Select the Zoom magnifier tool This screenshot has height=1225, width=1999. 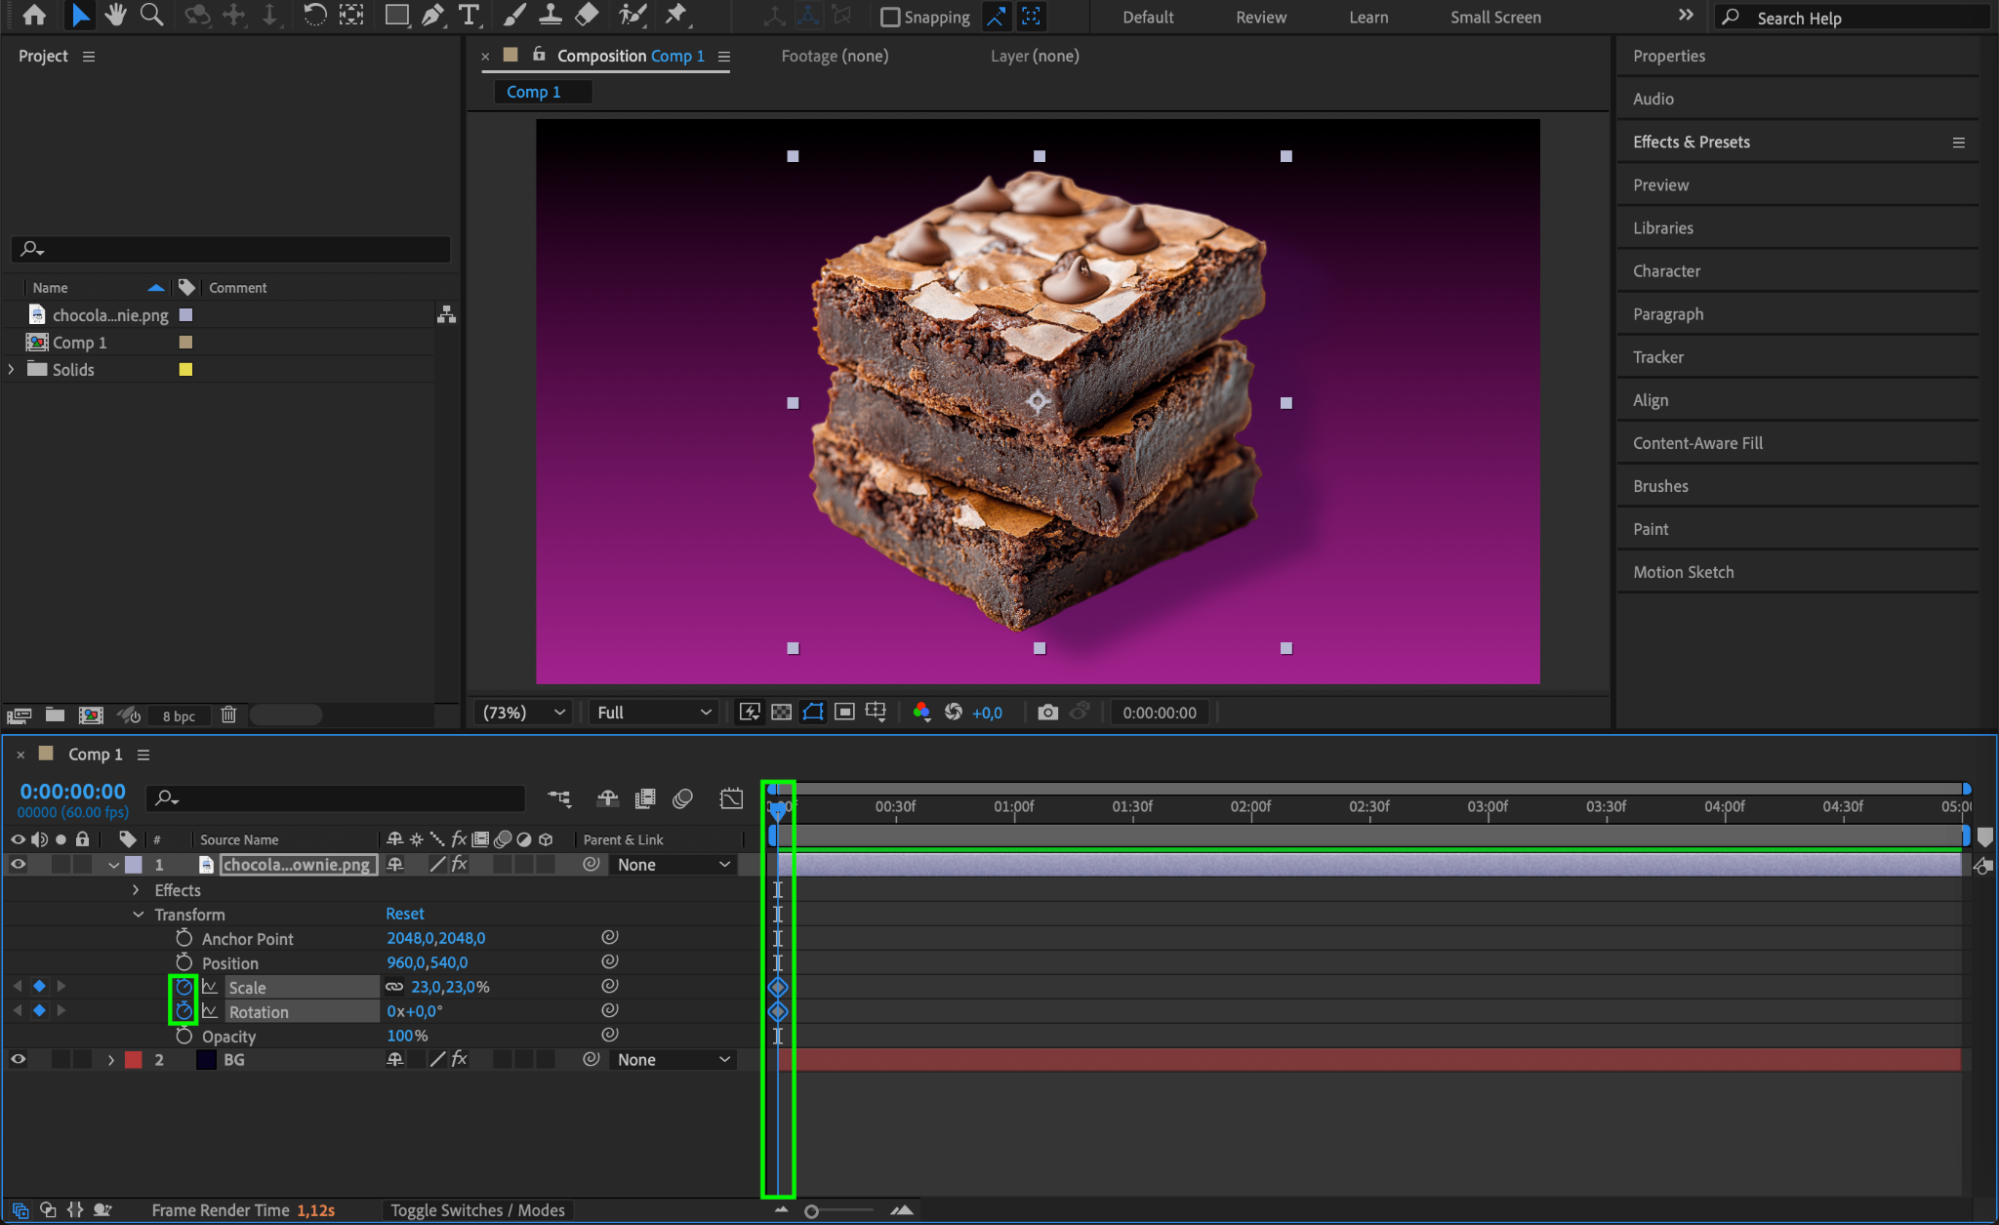point(151,15)
